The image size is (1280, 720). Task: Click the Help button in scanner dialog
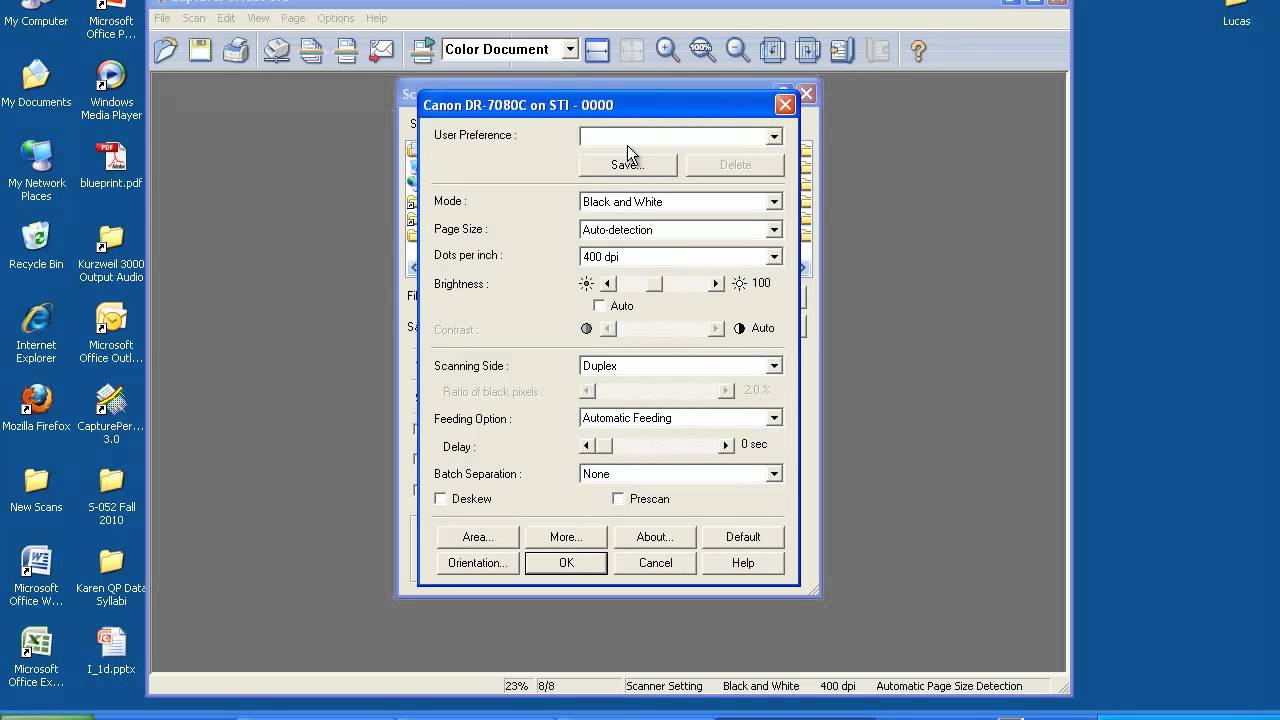743,563
